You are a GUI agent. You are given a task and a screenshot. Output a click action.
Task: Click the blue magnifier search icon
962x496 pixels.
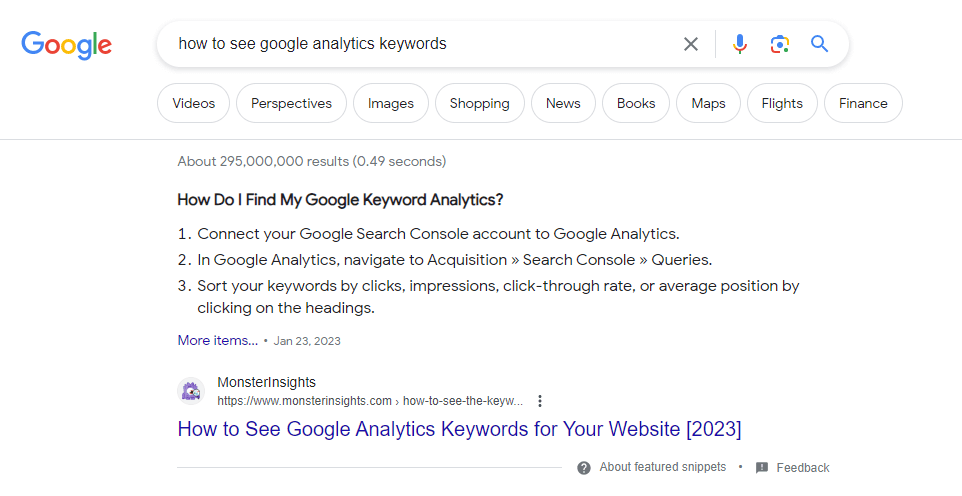pyautogui.click(x=820, y=44)
